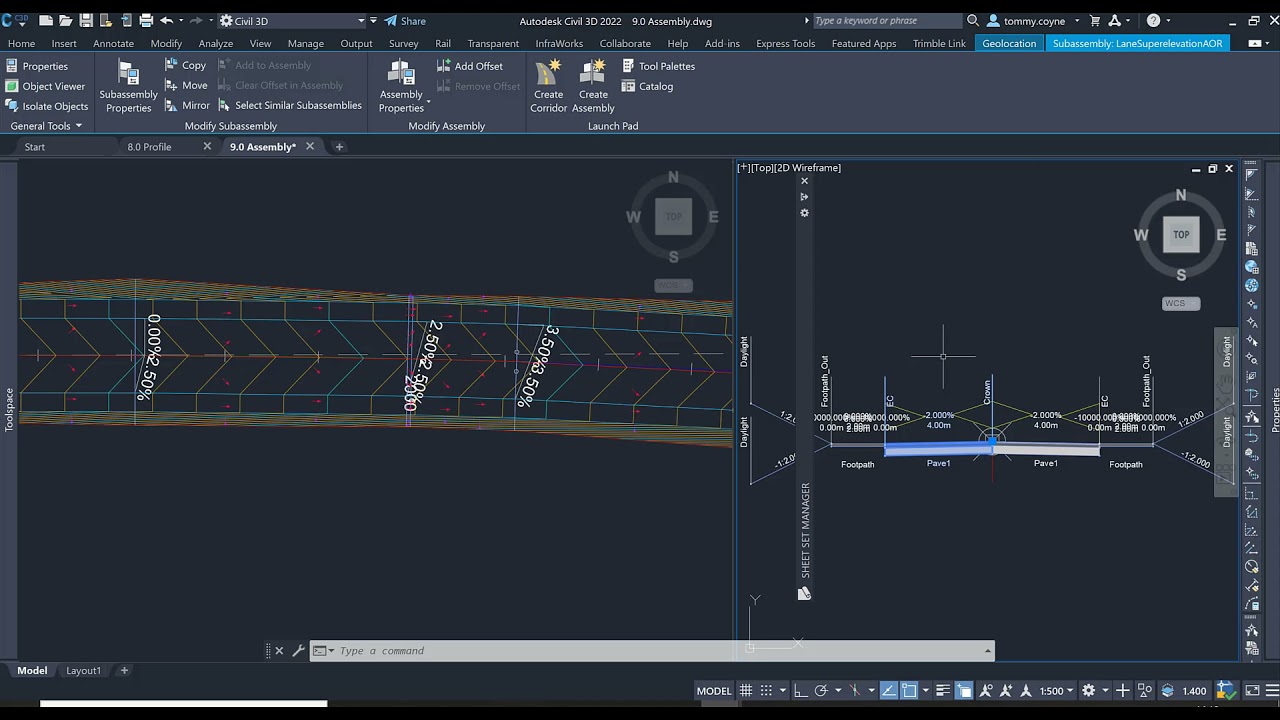Open the 1:500 annotation scale dropdown
Screen dimensions: 1280x720
click(x=1056, y=691)
